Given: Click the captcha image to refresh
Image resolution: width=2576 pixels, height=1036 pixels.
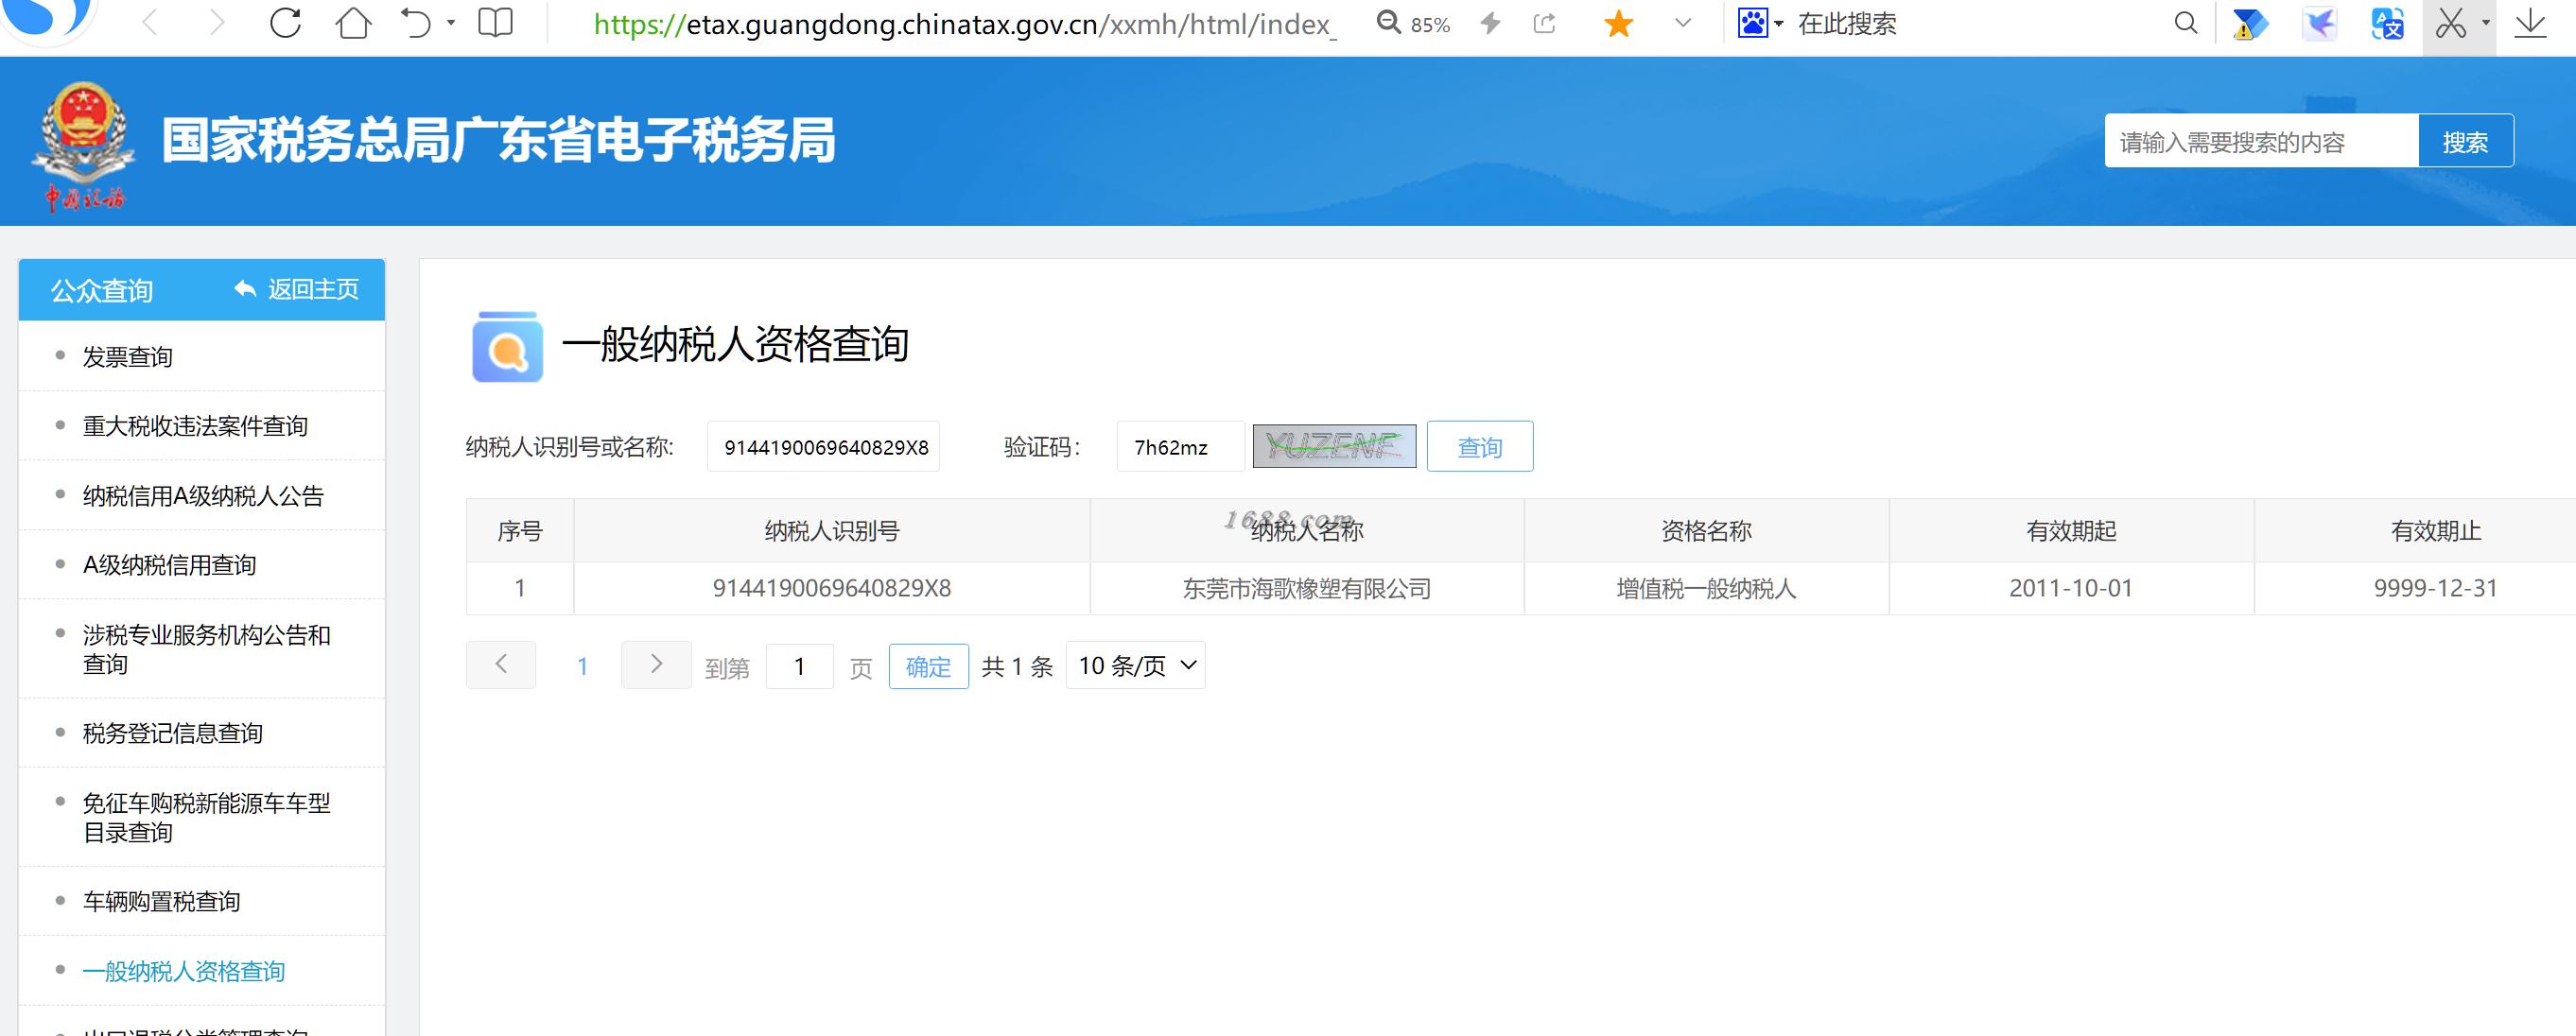Looking at the screenshot, I should (x=1334, y=447).
